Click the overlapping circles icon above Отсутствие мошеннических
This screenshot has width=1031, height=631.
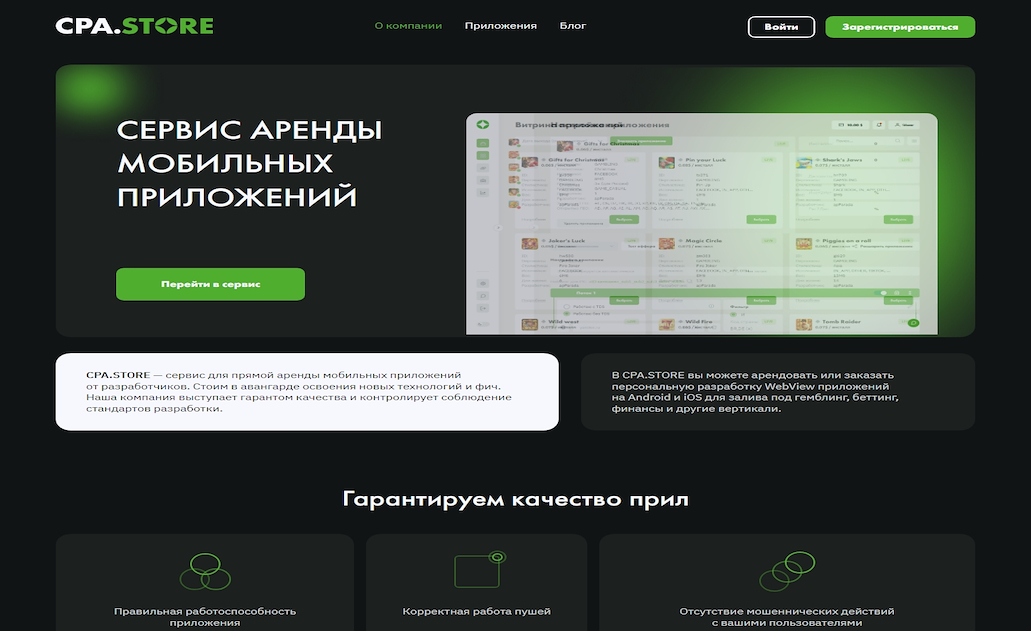787,571
